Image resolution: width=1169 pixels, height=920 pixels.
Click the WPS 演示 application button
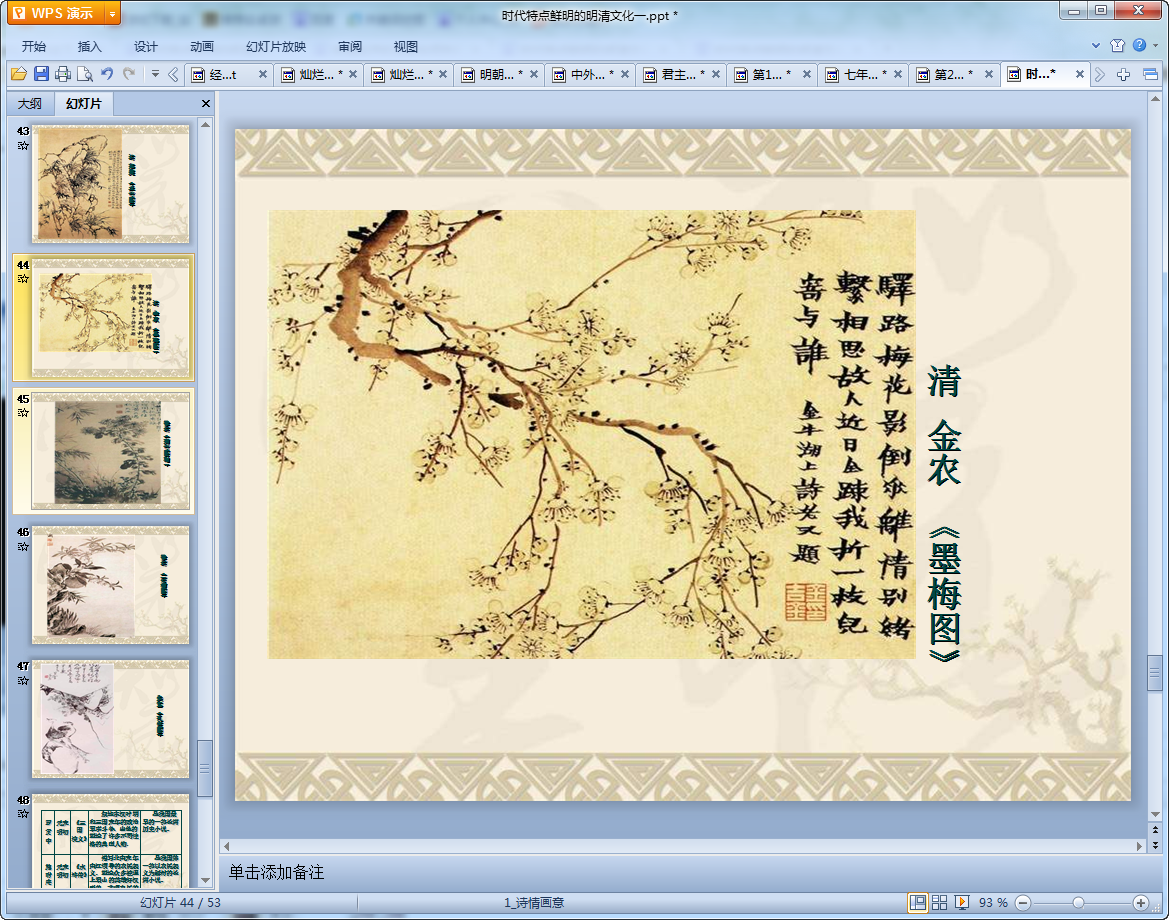click(57, 13)
